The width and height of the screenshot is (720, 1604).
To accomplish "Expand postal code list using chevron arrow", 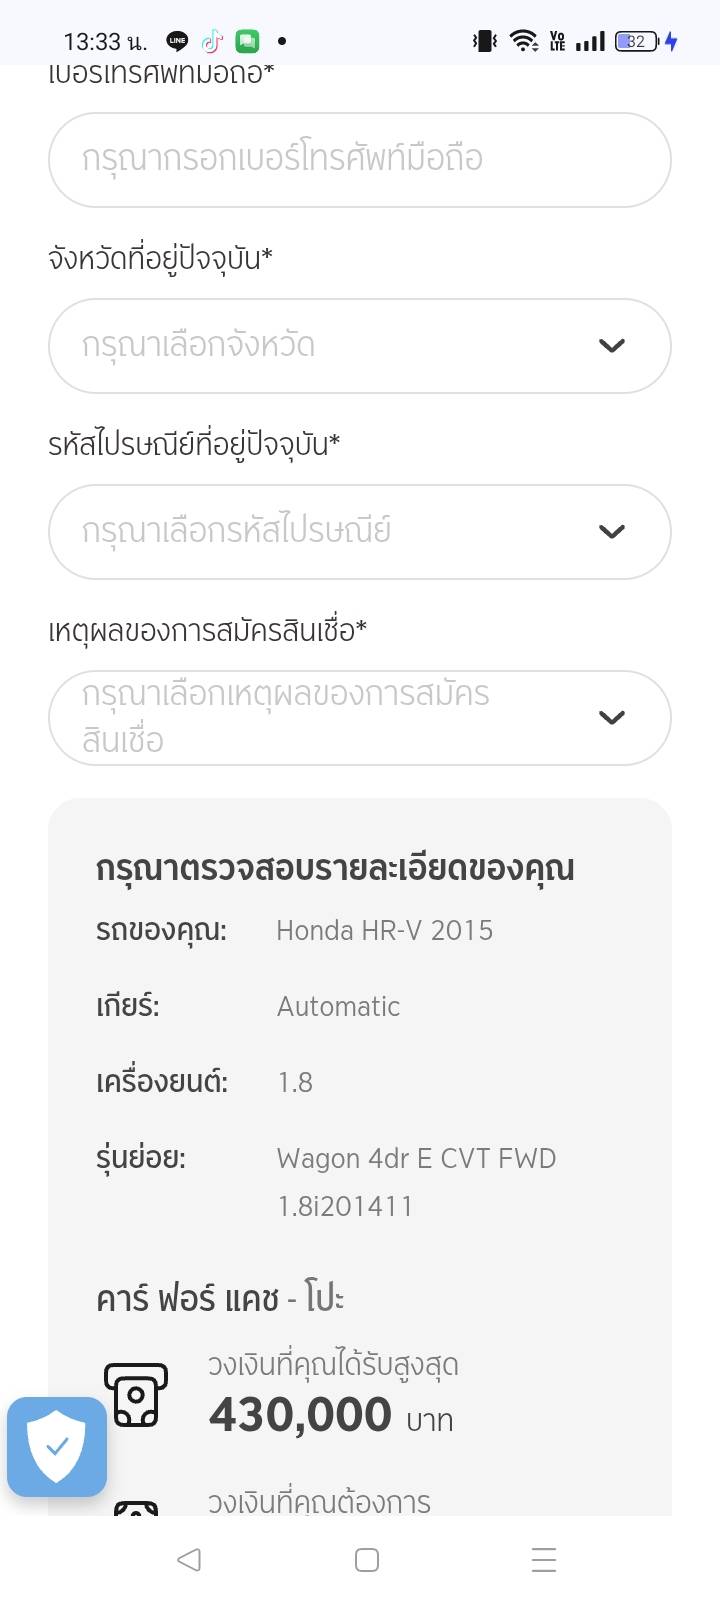I will (611, 532).
